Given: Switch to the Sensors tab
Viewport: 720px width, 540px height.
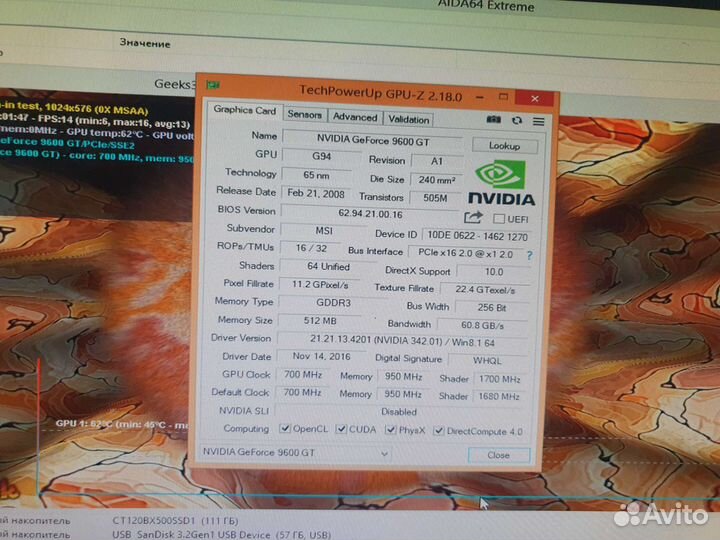Looking at the screenshot, I should [304, 114].
